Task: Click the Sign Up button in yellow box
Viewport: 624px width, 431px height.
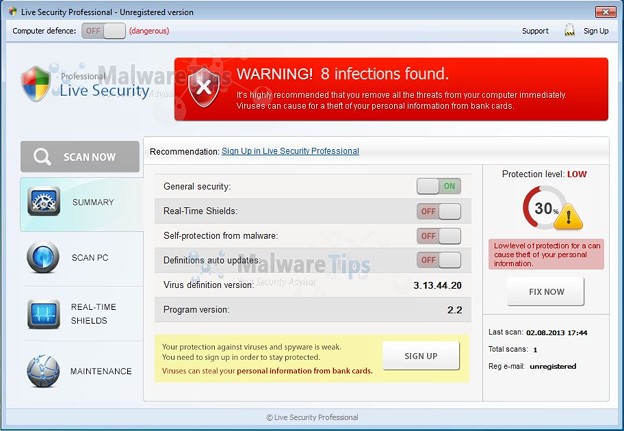Action: 421,356
